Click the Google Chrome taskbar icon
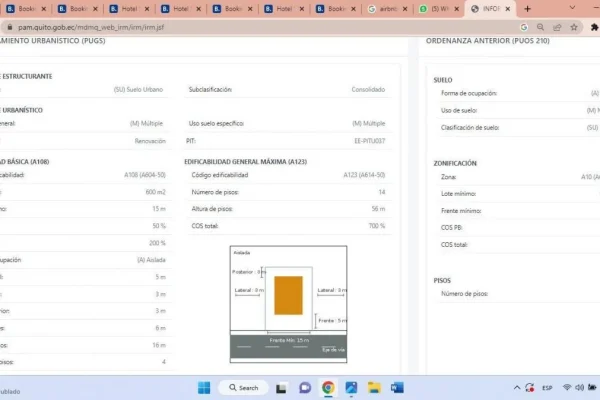Viewport: 600px width, 400px height. coord(328,387)
